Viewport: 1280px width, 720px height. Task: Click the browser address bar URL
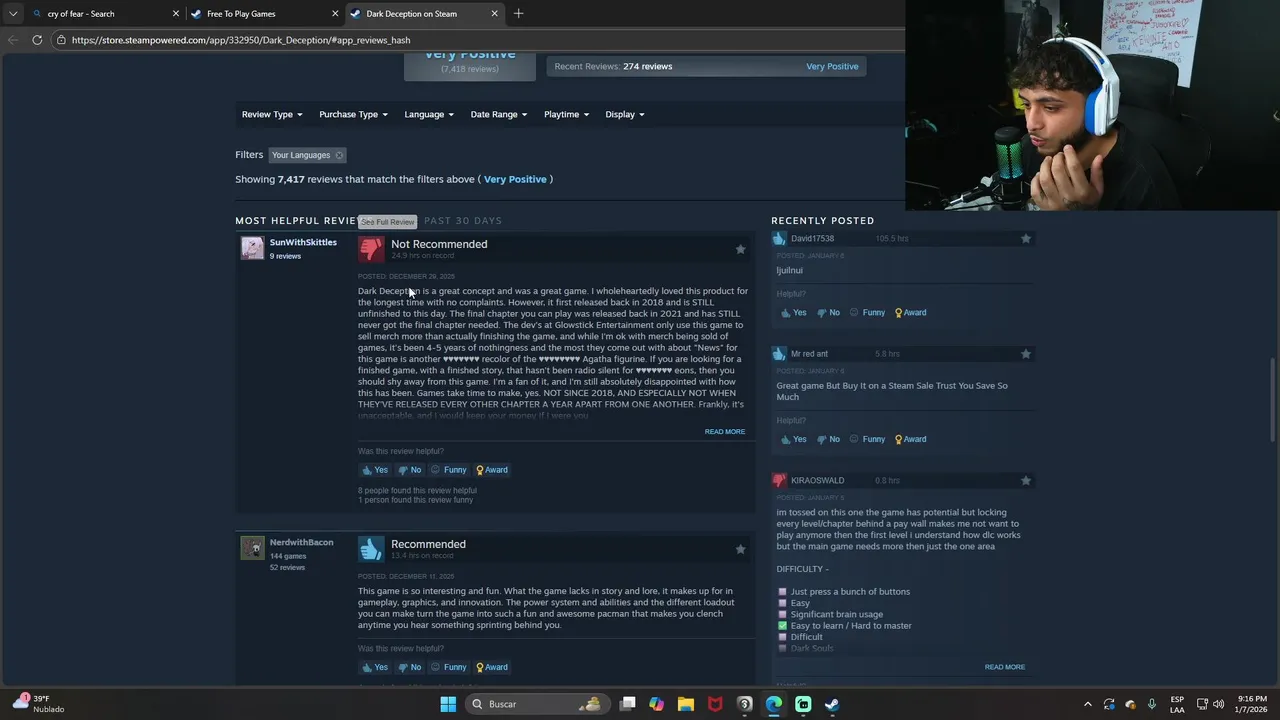pos(241,40)
